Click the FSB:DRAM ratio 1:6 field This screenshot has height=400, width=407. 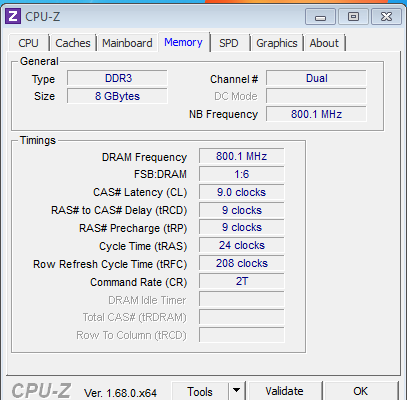pyautogui.click(x=242, y=174)
